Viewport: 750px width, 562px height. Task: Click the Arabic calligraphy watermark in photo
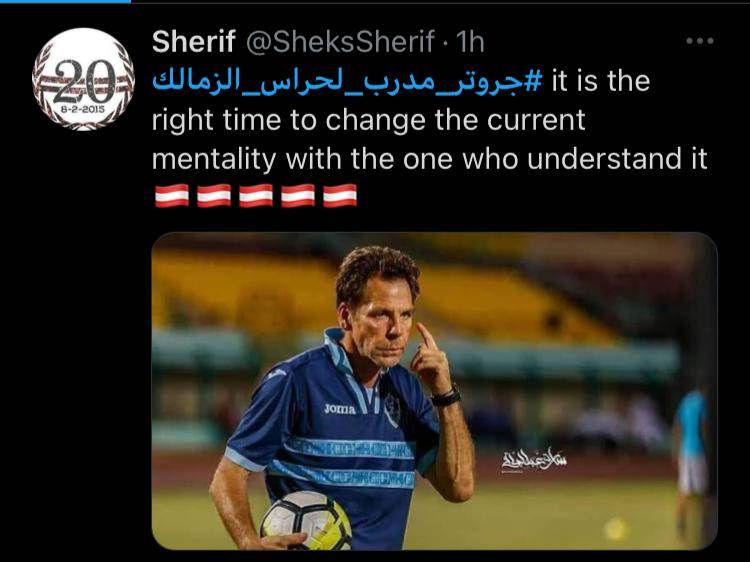click(534, 460)
